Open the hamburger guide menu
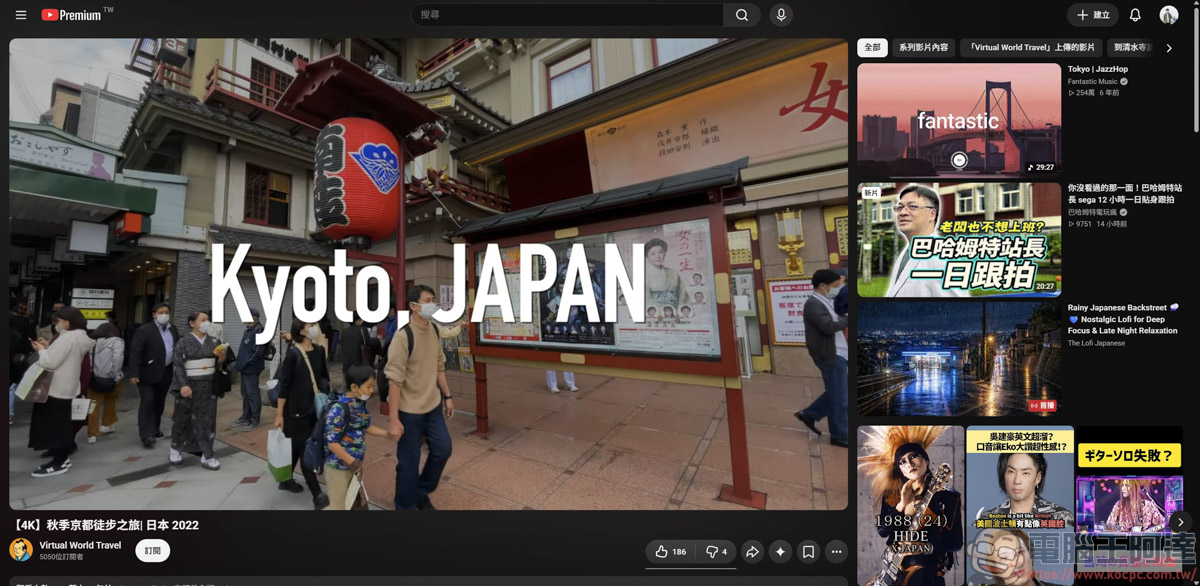1200x586 pixels. pos(20,15)
